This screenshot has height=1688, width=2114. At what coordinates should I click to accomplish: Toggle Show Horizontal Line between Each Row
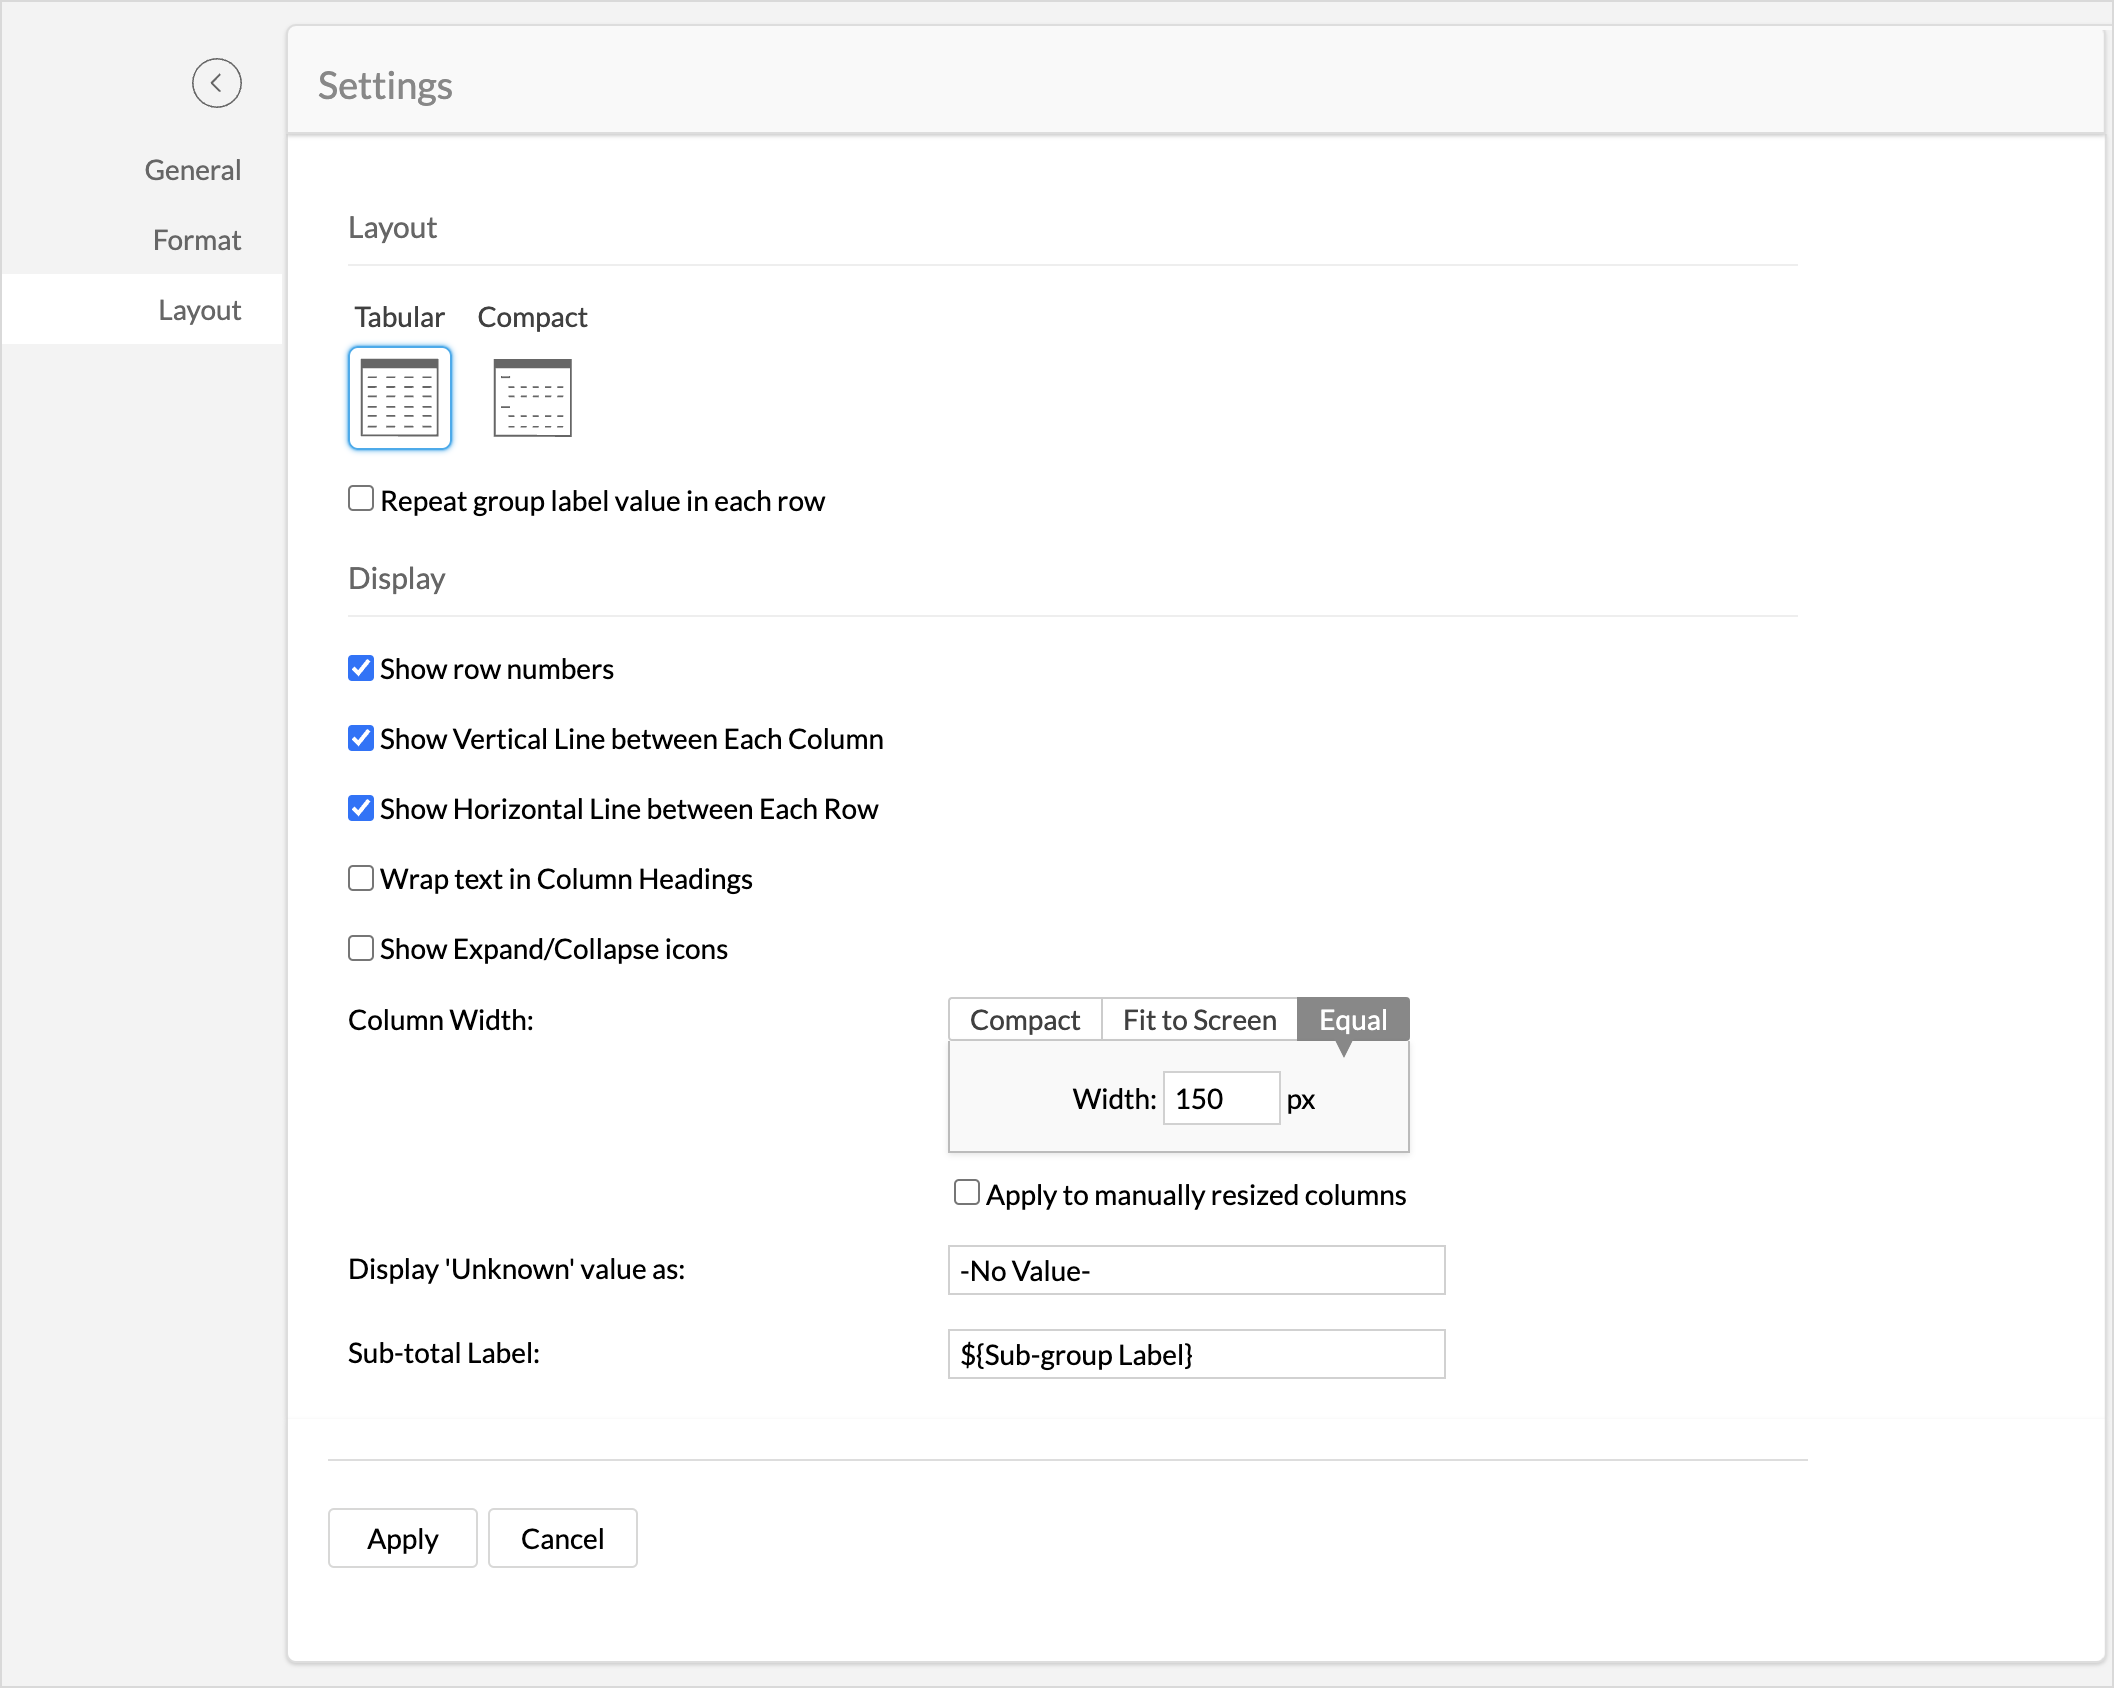tap(360, 807)
